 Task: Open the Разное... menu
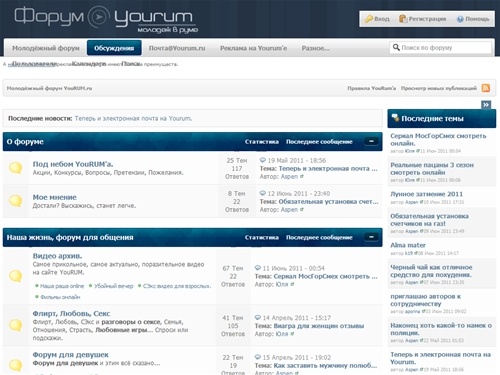[316, 48]
